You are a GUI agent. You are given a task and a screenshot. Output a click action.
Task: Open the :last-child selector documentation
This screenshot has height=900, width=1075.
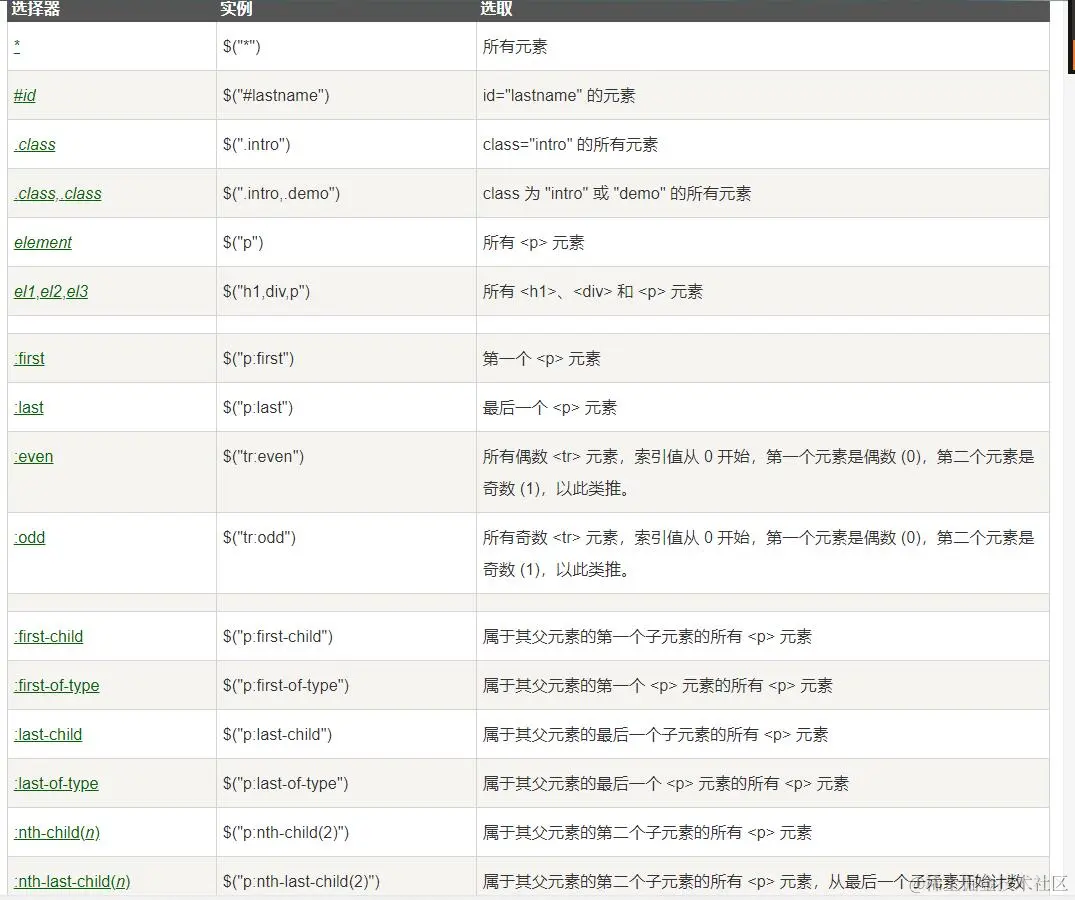point(47,734)
